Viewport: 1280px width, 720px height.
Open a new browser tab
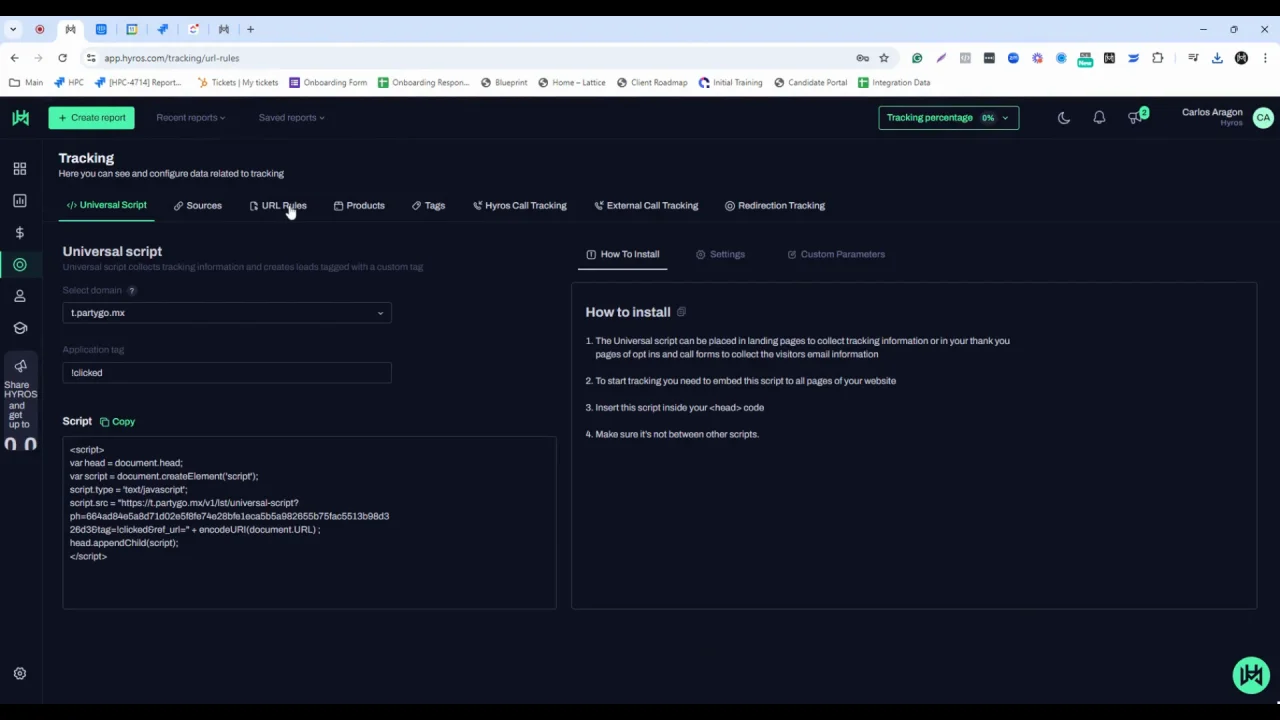pyautogui.click(x=250, y=29)
